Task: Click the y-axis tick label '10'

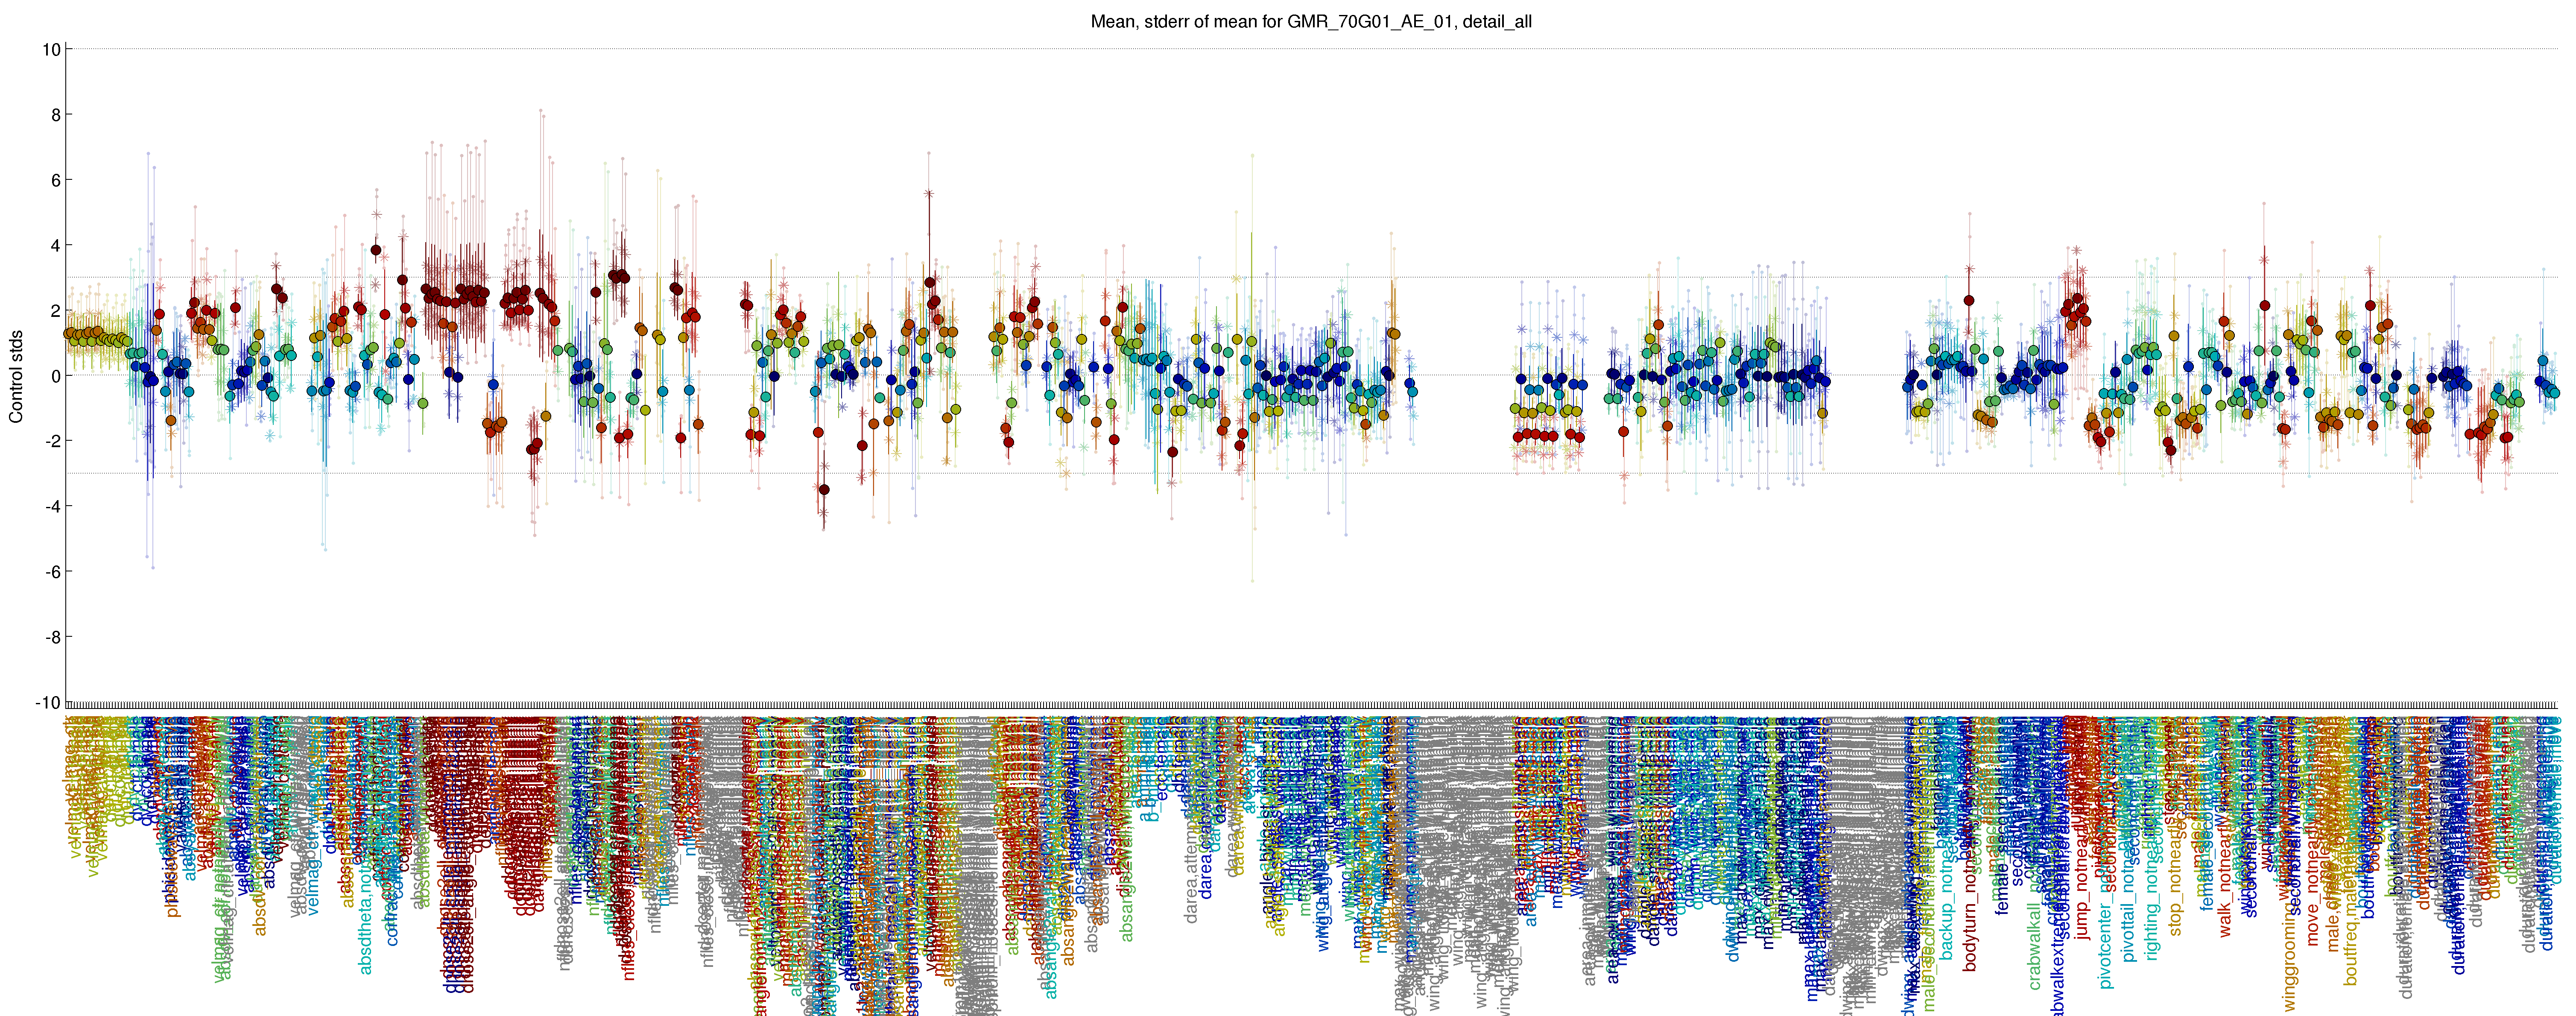Action: pyautogui.click(x=51, y=50)
